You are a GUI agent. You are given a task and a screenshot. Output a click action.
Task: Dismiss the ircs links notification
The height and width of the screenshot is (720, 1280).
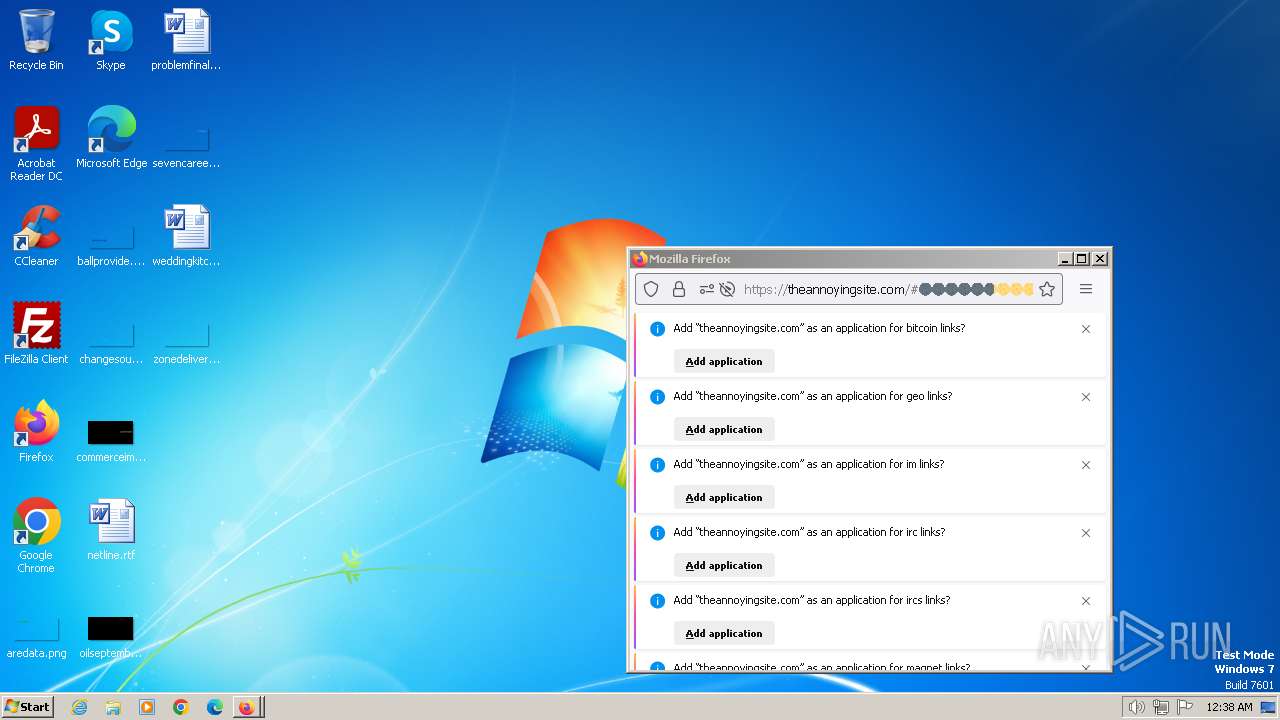[1086, 601]
